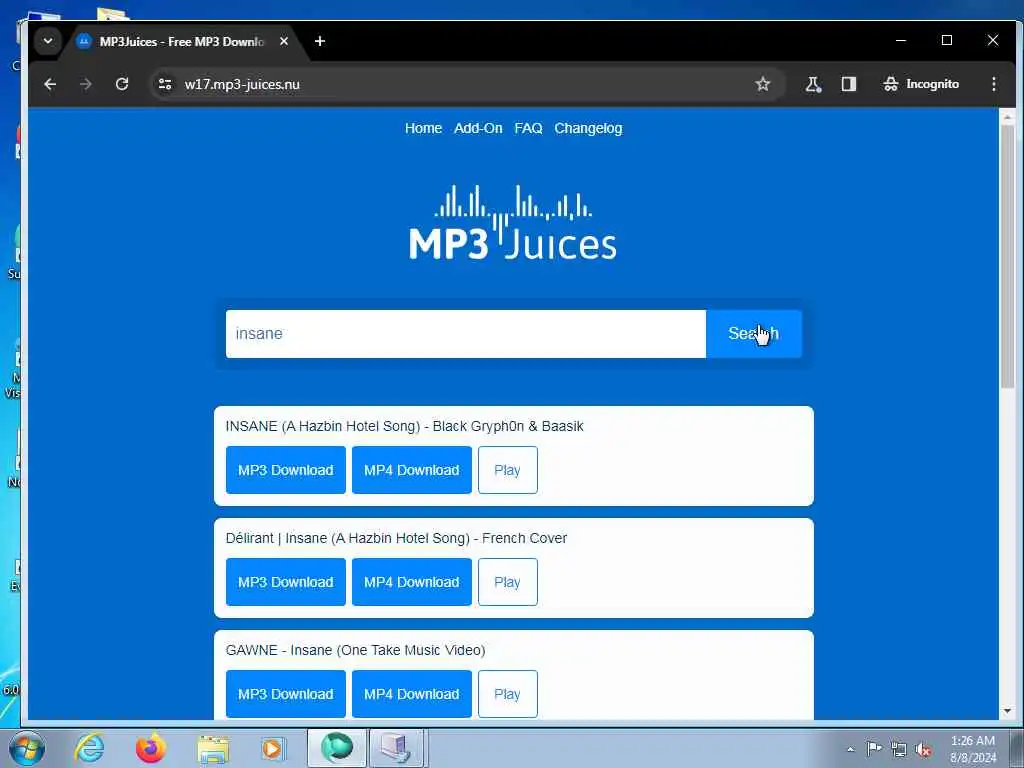Open site information icon in address bar
This screenshot has height=768, width=1024.
click(x=165, y=84)
